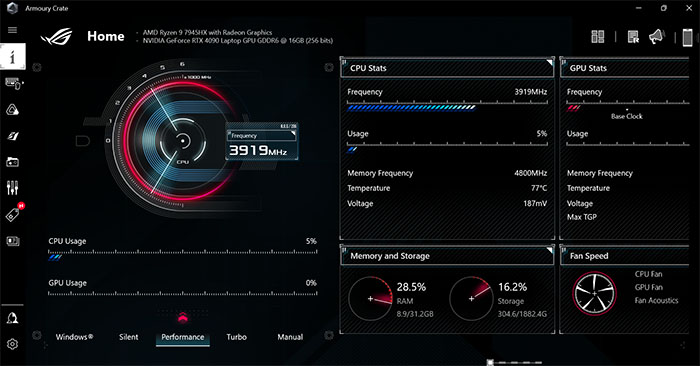Click the 8.9/31.2GB RAM text
This screenshot has width=700, height=366.
click(415, 314)
